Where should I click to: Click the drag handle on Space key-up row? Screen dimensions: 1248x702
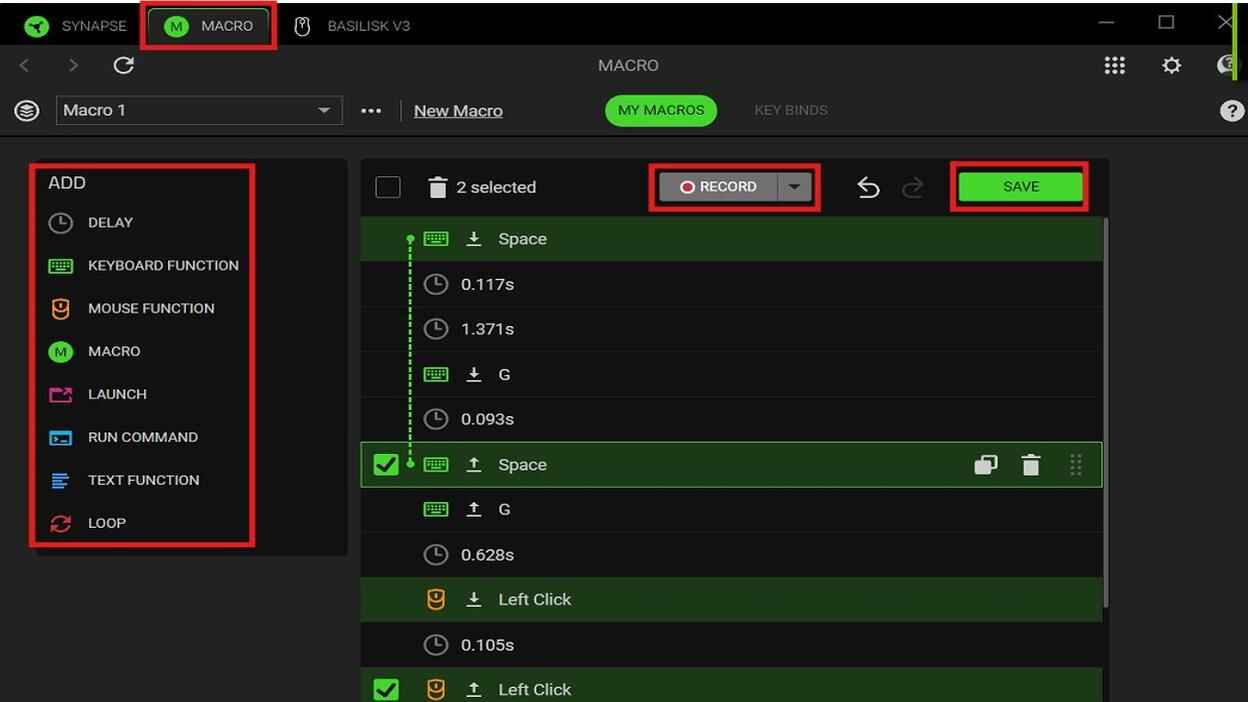tap(1076, 465)
